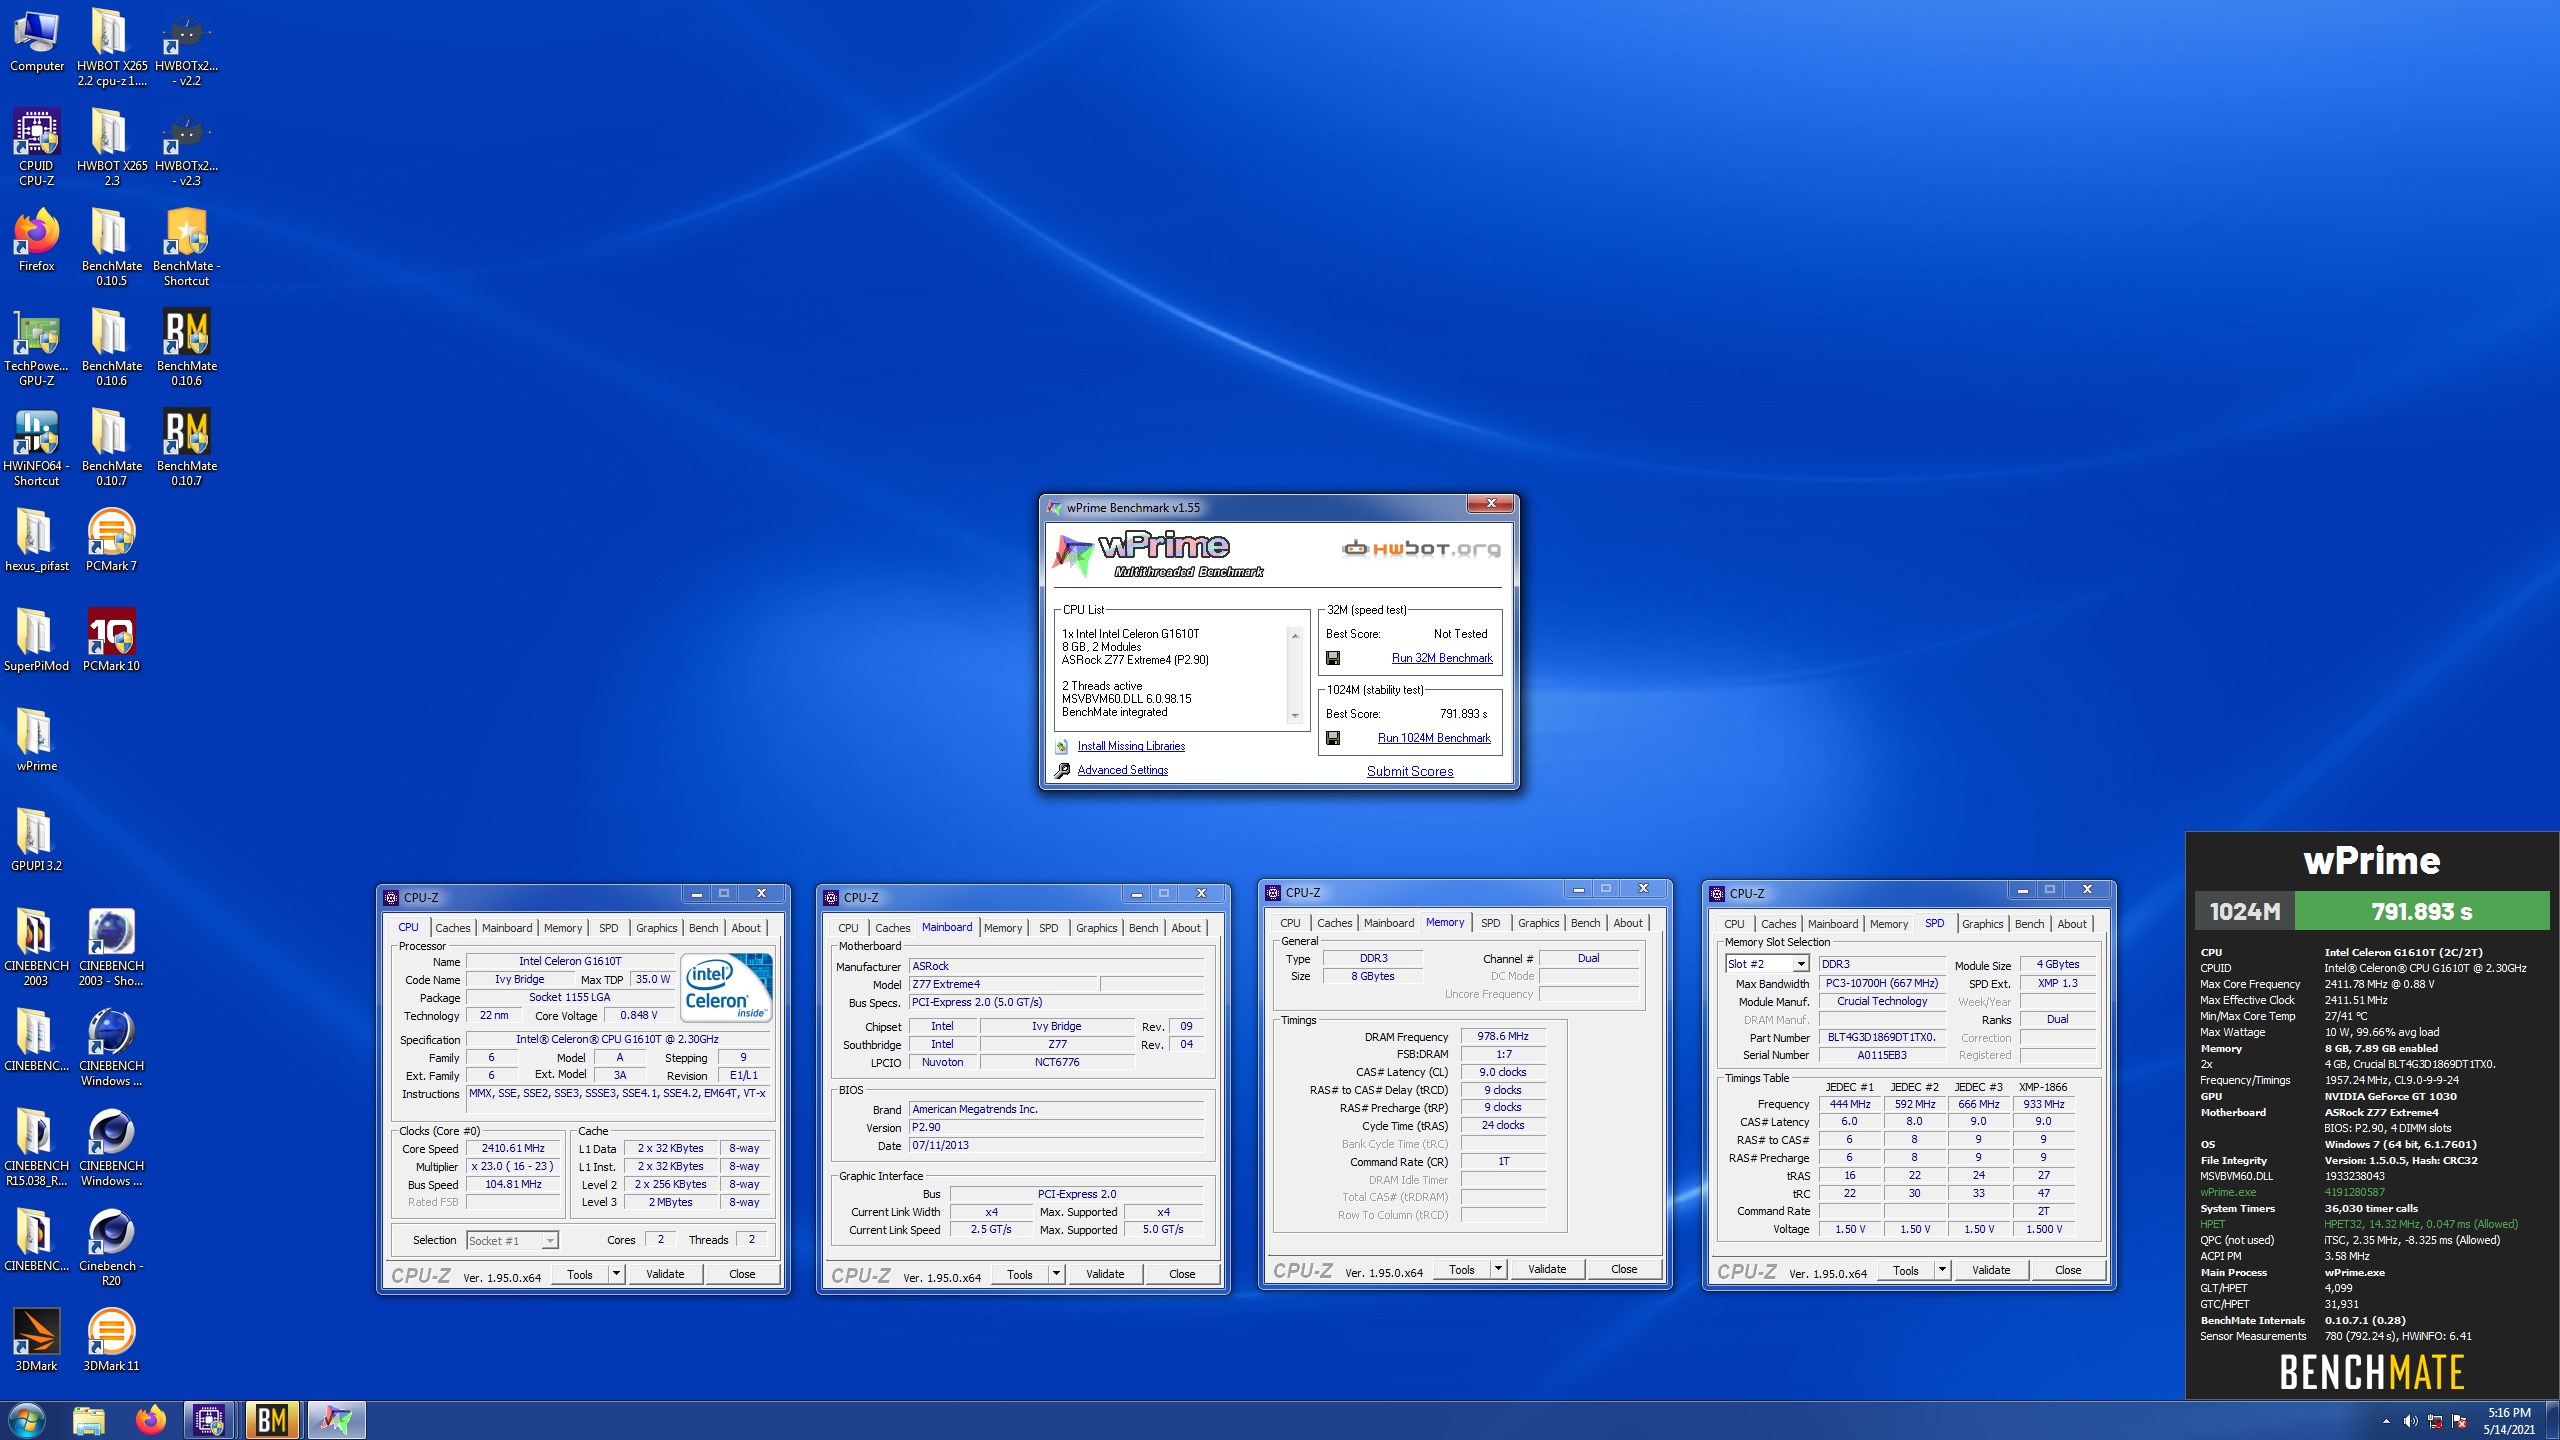Open CPUID CPU-Z desktop shortcut
The width and height of the screenshot is (2560, 1440).
click(x=37, y=148)
